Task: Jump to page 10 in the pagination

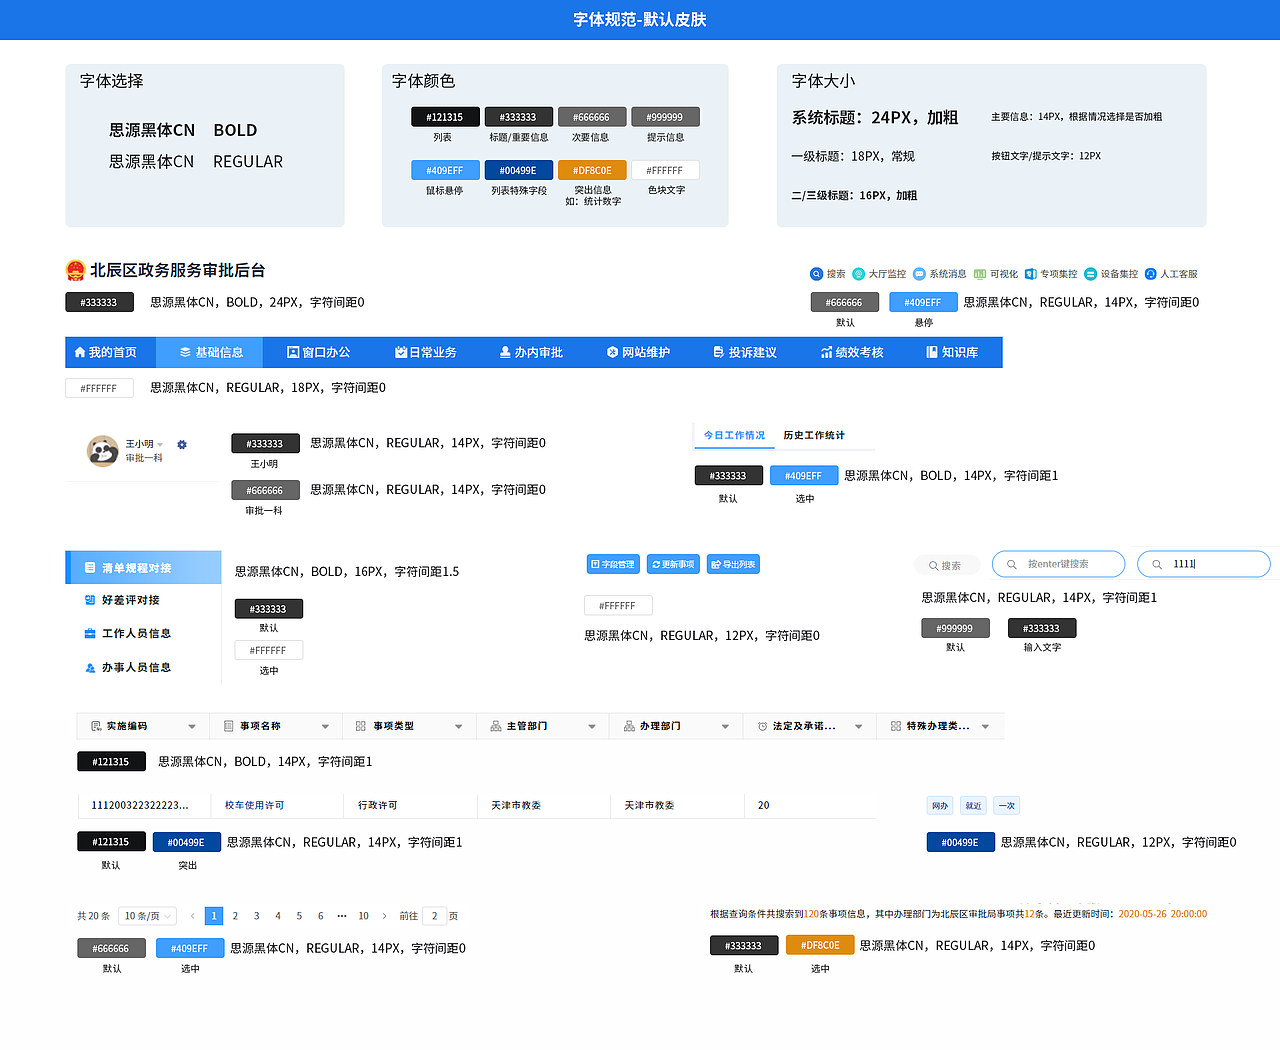Action: pyautogui.click(x=363, y=916)
